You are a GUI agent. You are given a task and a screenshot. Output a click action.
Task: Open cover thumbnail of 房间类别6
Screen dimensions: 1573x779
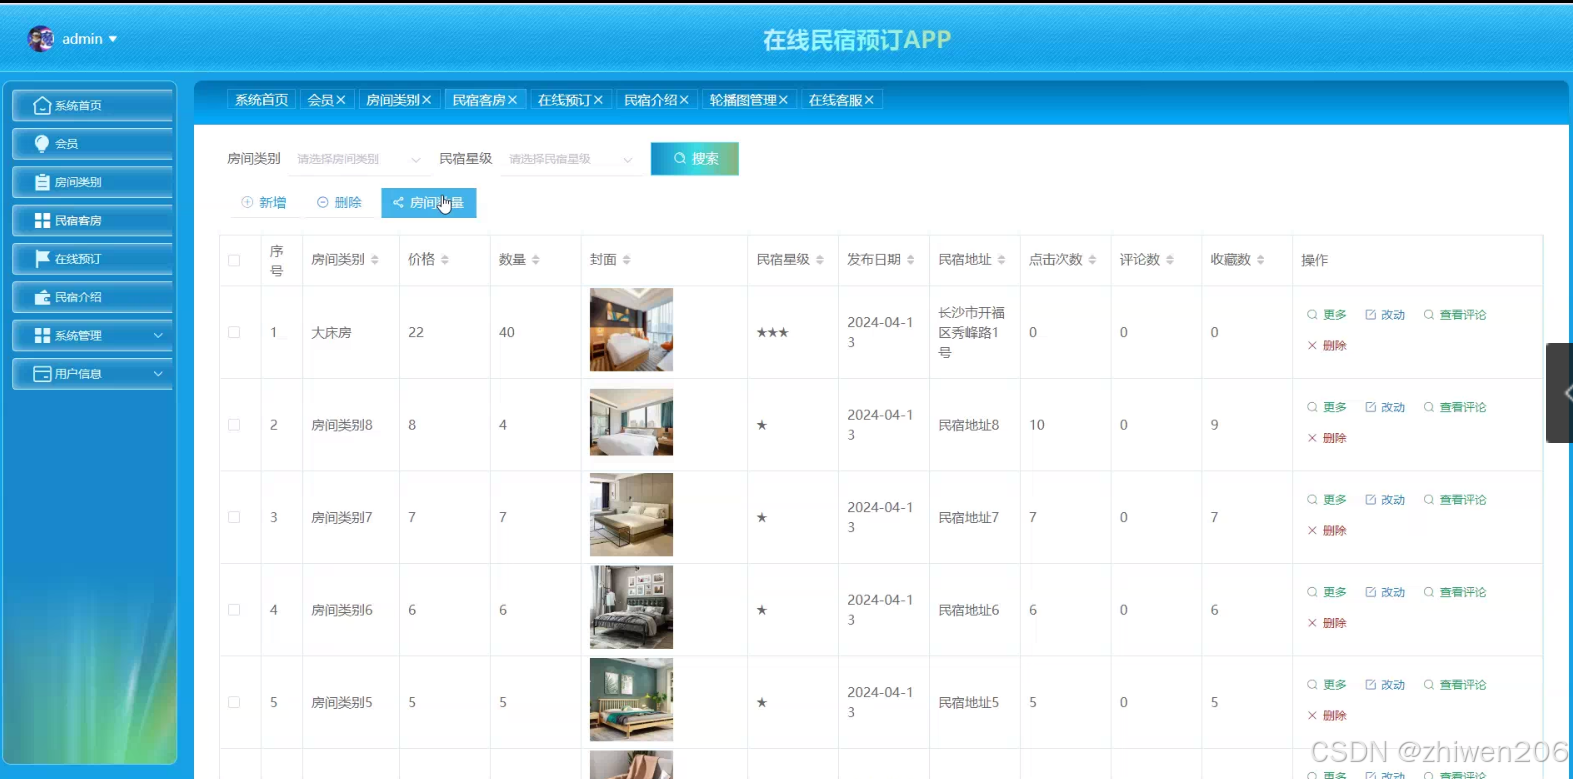click(x=631, y=607)
